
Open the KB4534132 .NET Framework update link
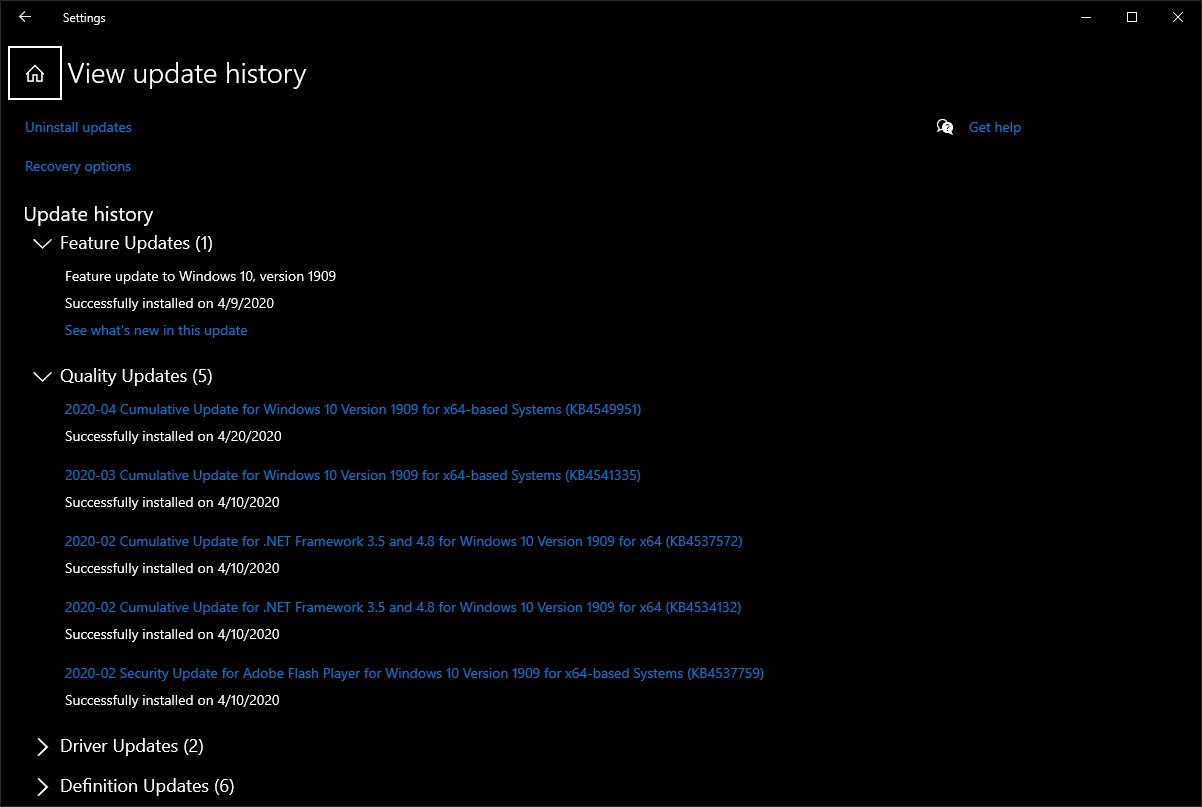[x=403, y=608]
